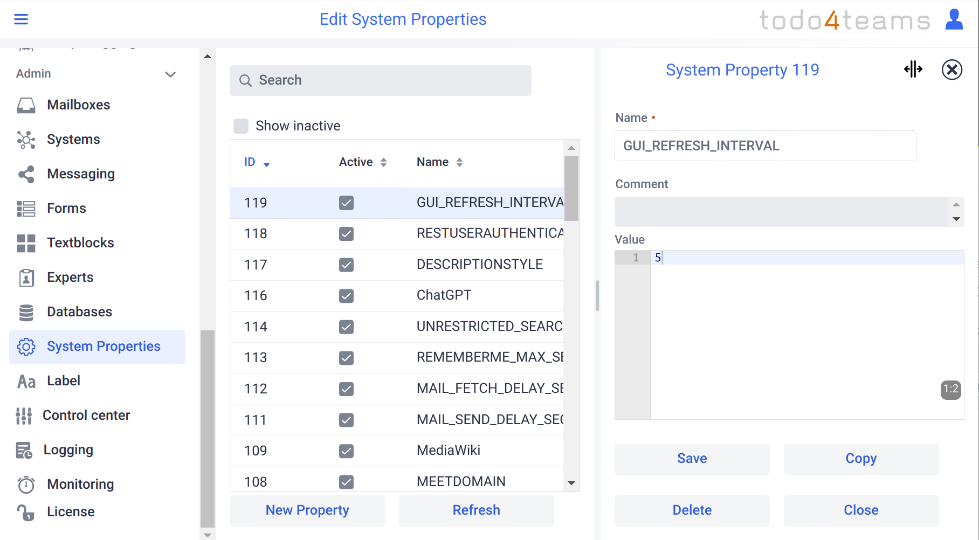Uncheck Active for property 113

346,358
